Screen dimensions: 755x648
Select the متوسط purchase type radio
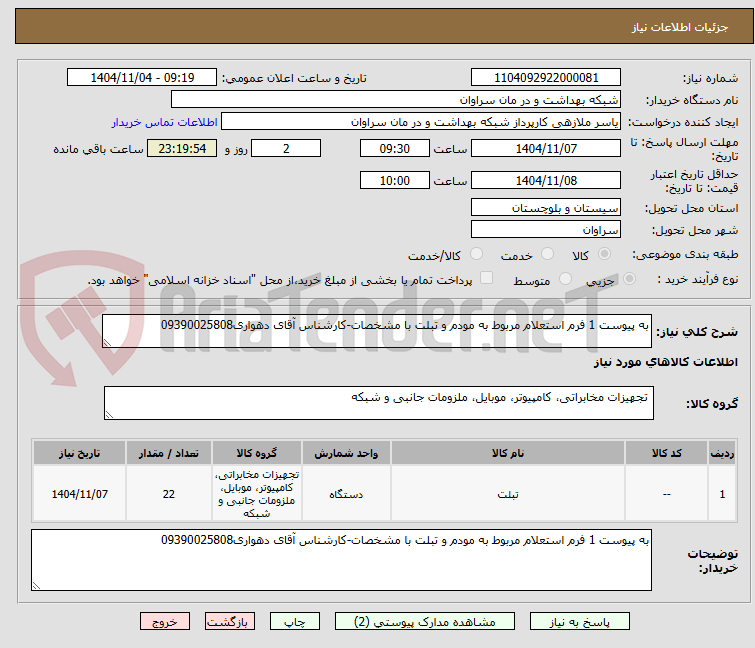click(565, 279)
